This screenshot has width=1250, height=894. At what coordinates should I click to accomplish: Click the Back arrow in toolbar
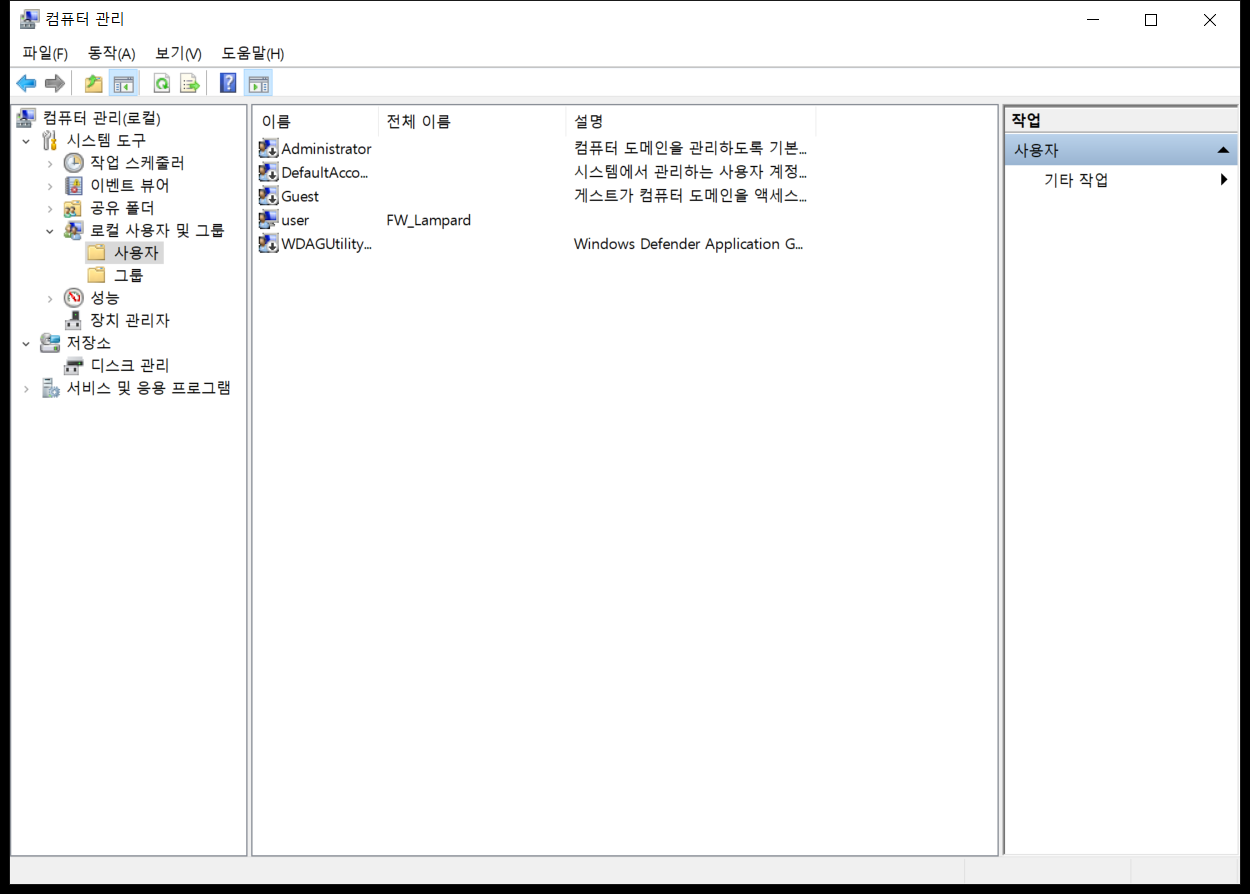[x=26, y=84]
